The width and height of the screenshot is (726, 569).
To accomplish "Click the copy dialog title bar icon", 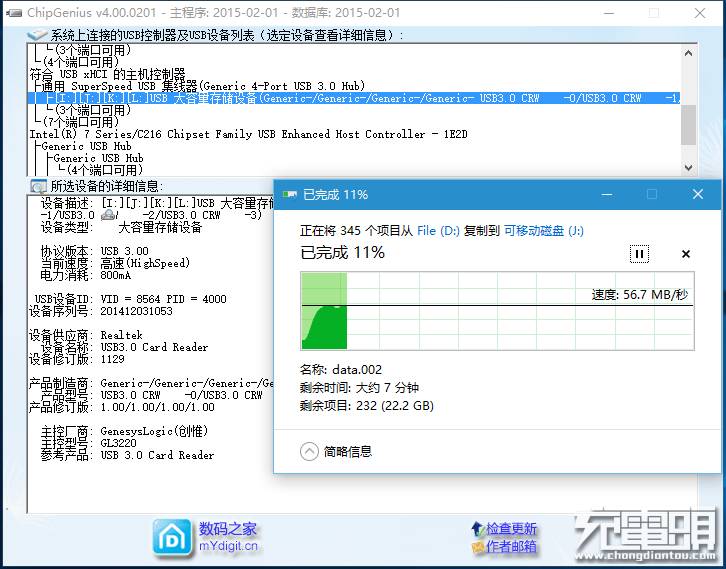I will [290, 194].
